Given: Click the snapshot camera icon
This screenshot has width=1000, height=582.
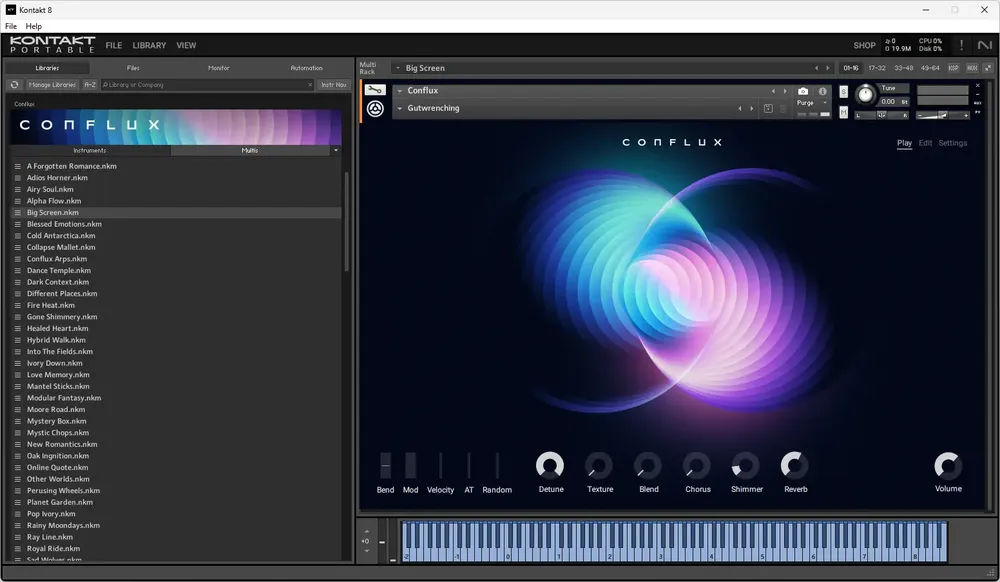Looking at the screenshot, I should pyautogui.click(x=803, y=91).
